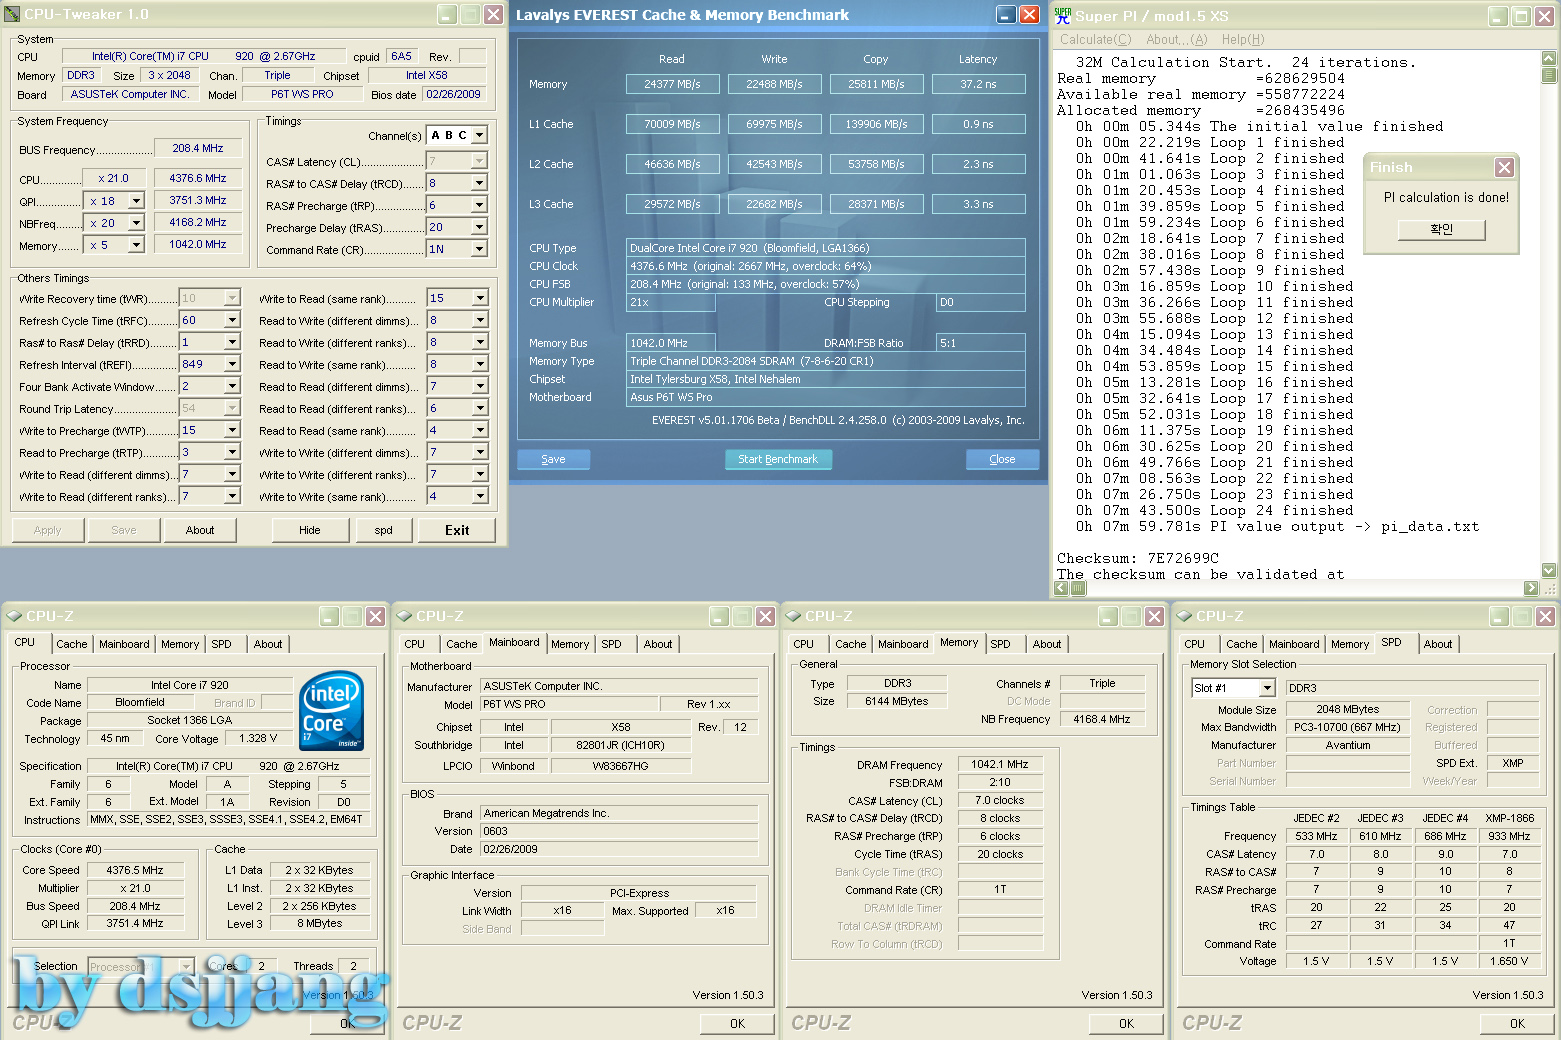Screen dimensions: 1561x1040
Task: Click the first CPU-Z window title icon
Action: (14, 616)
